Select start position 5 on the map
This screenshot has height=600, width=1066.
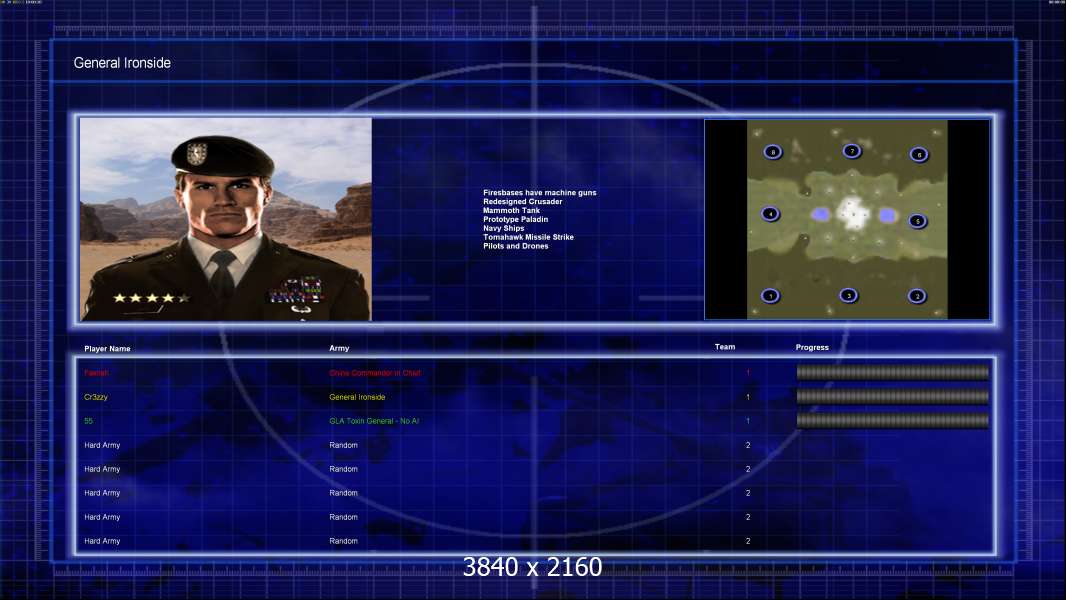pos(918,221)
